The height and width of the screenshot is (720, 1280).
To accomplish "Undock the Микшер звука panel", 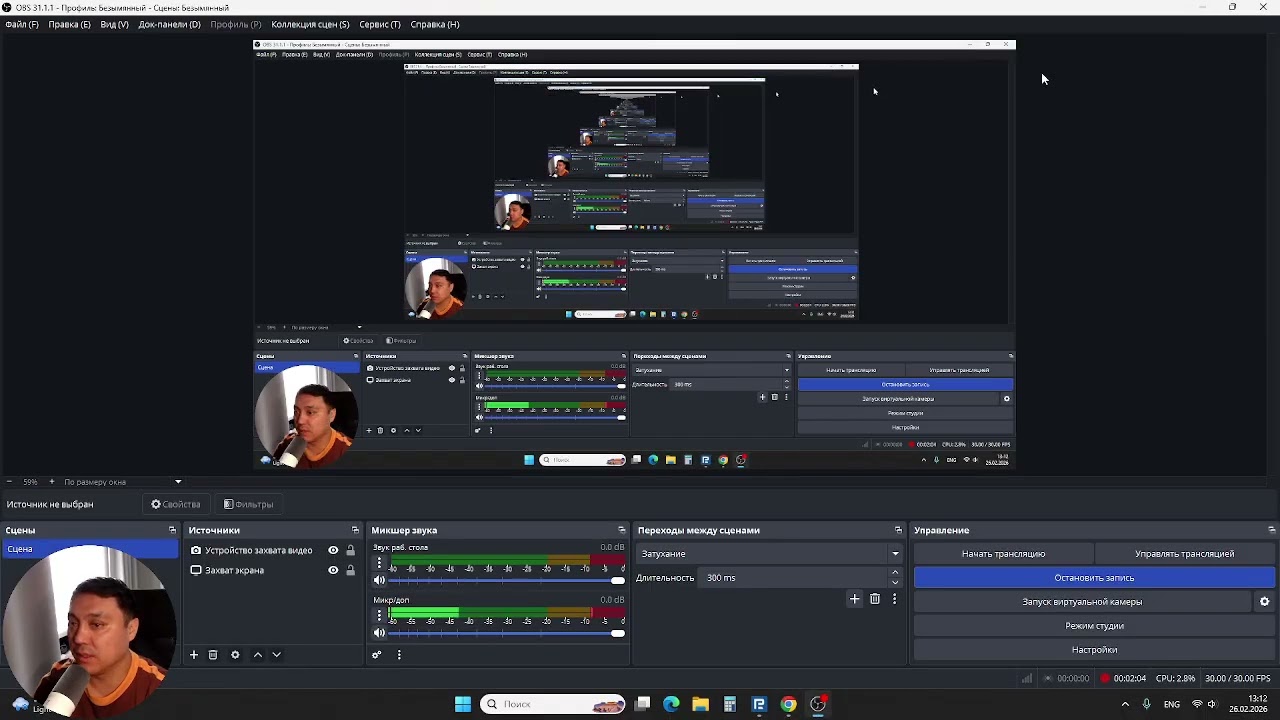I will pyautogui.click(x=621, y=530).
